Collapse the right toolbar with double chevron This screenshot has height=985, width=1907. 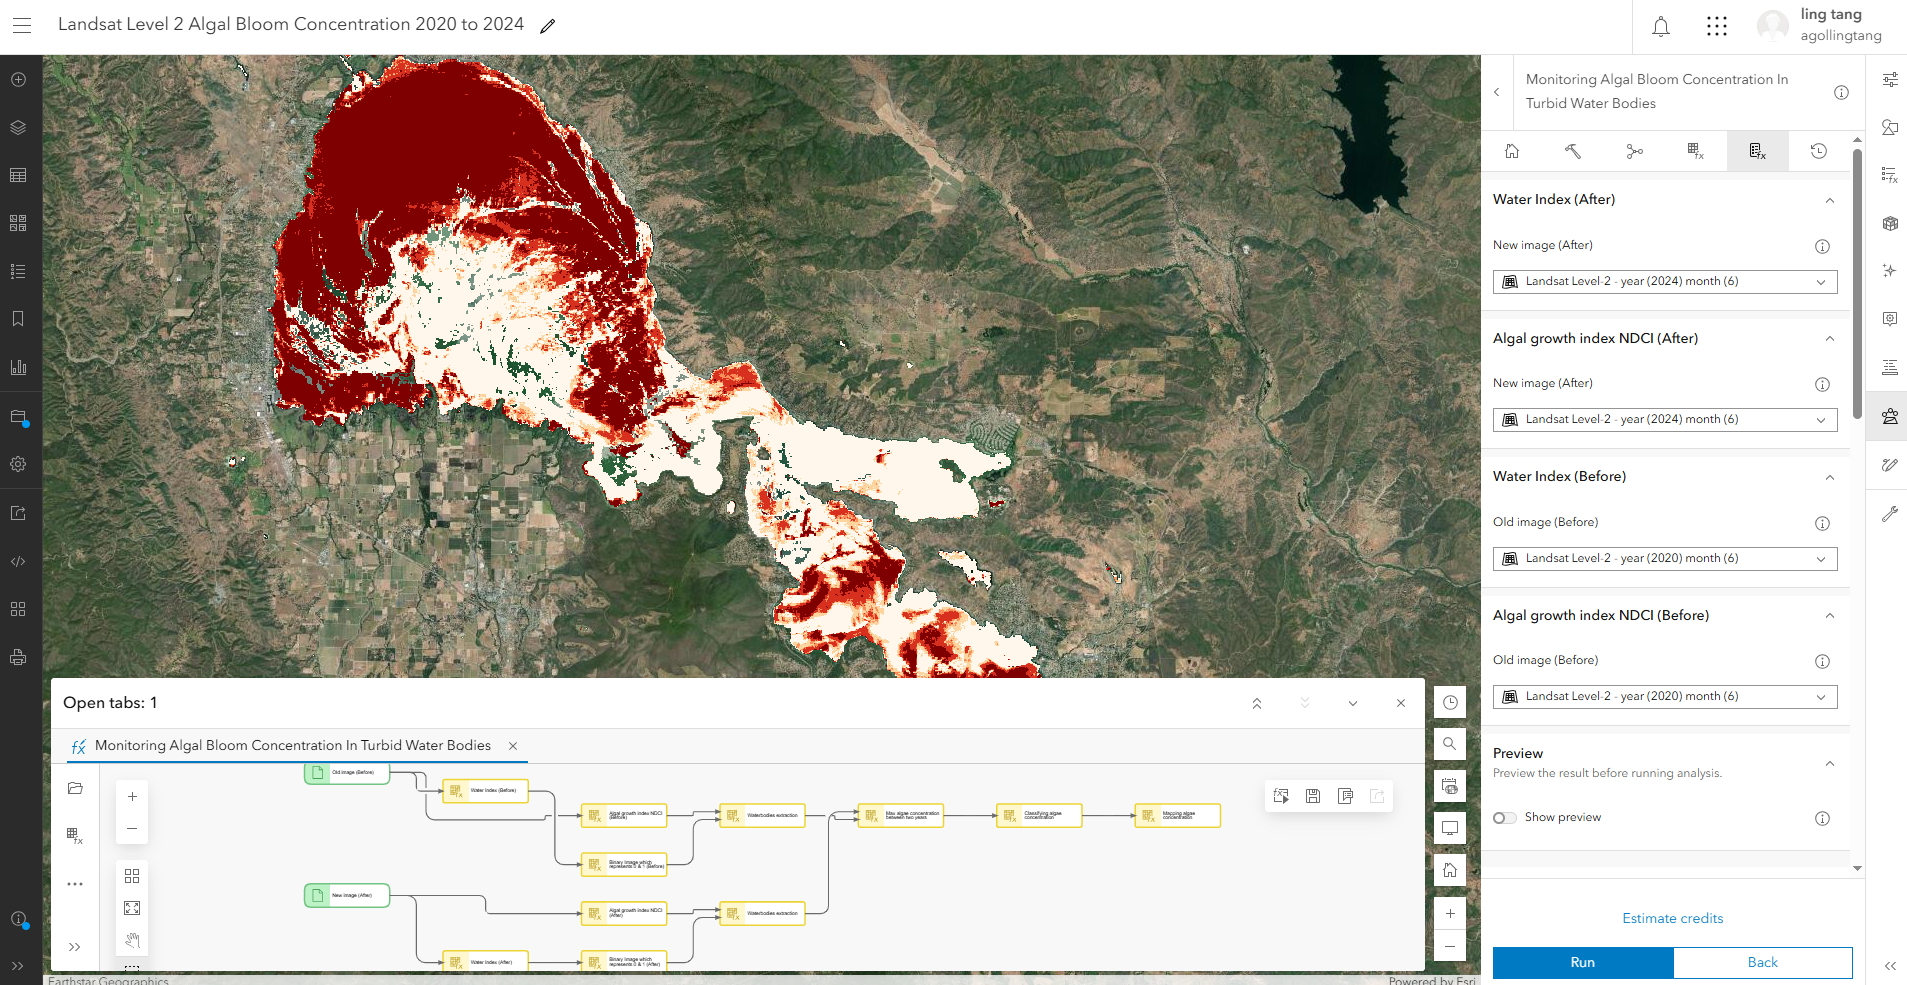pos(1890,966)
